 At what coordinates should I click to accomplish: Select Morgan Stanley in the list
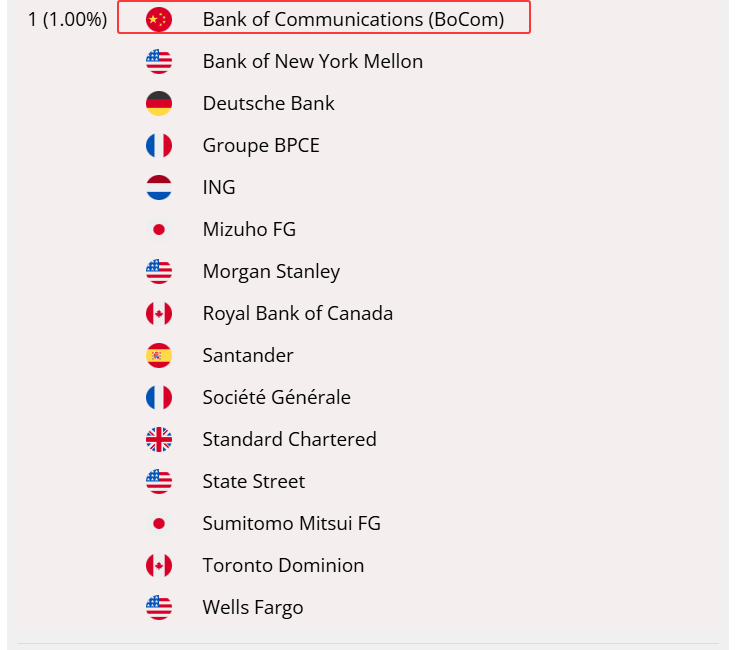click(271, 271)
